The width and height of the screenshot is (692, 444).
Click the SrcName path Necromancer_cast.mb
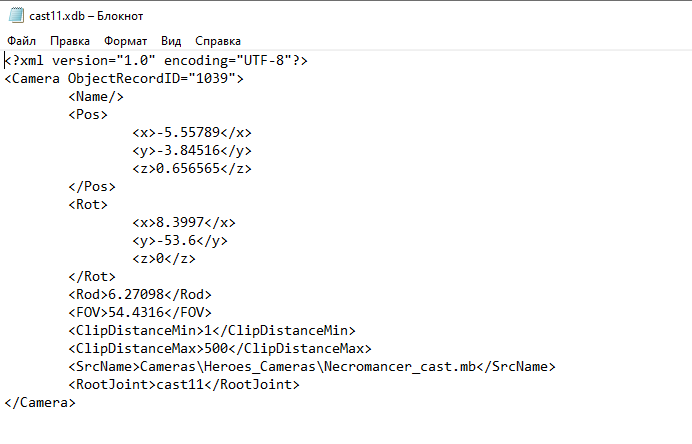point(400,367)
